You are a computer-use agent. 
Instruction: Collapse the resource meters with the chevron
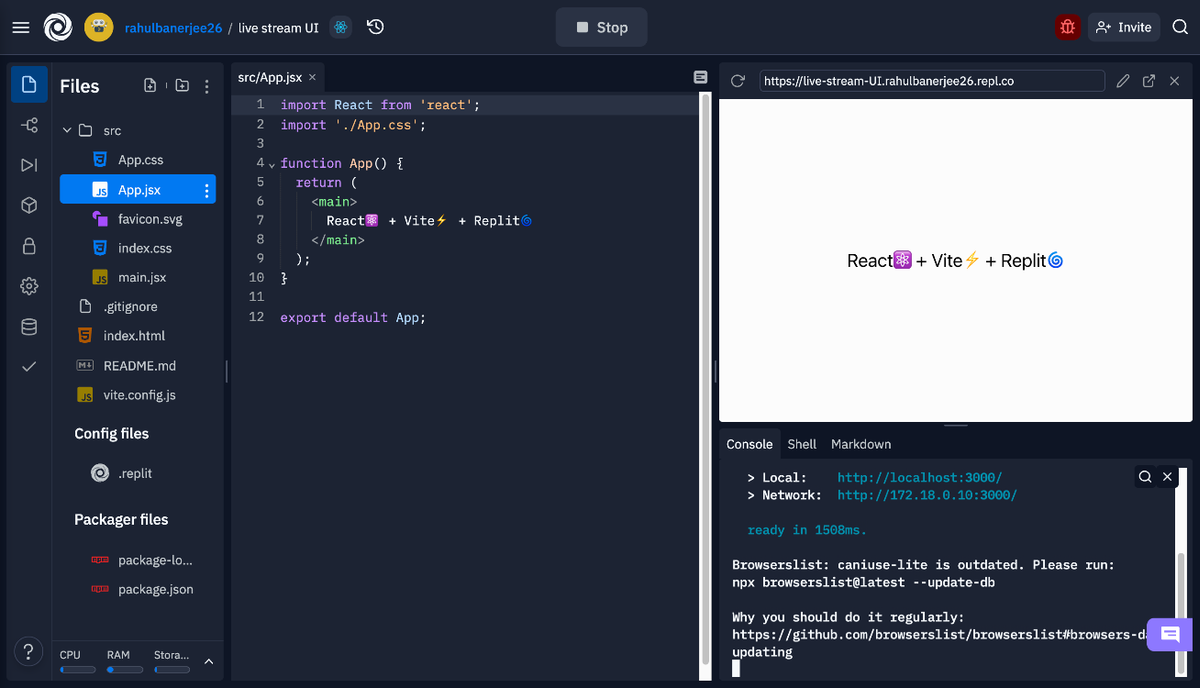pos(208,661)
